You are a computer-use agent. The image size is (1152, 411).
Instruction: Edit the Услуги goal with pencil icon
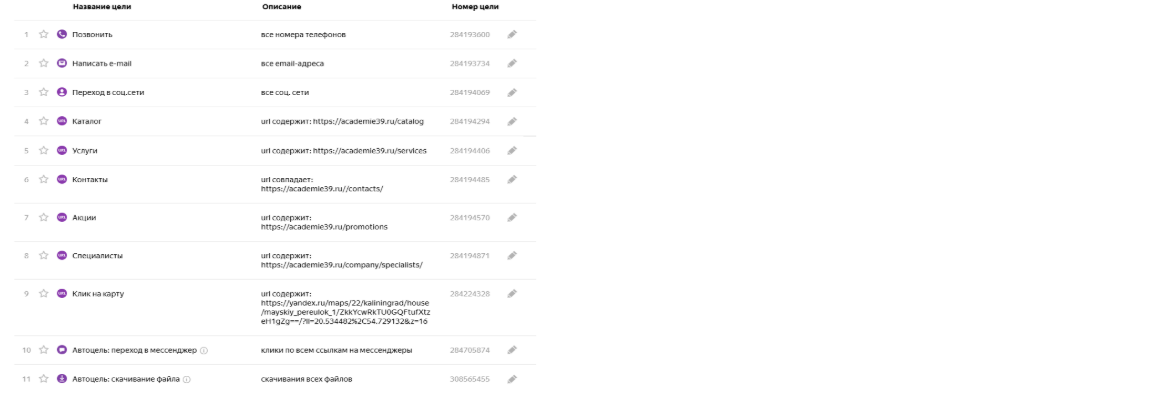[x=512, y=151]
